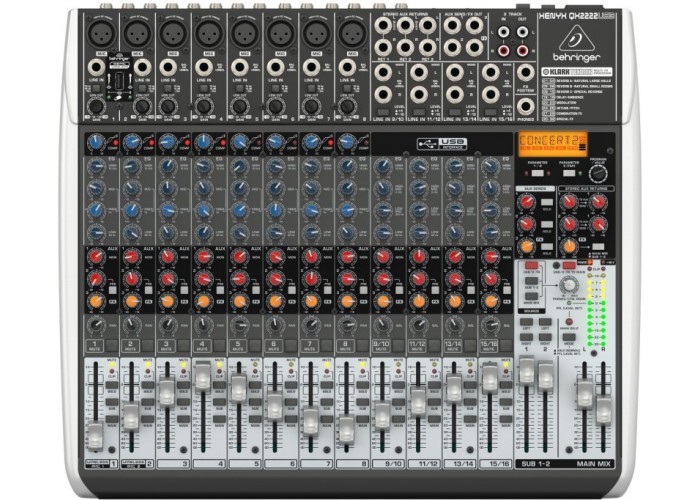This screenshot has width=700, height=500.
Task: Click the Klark Teknik effects logo
Action: [577, 71]
